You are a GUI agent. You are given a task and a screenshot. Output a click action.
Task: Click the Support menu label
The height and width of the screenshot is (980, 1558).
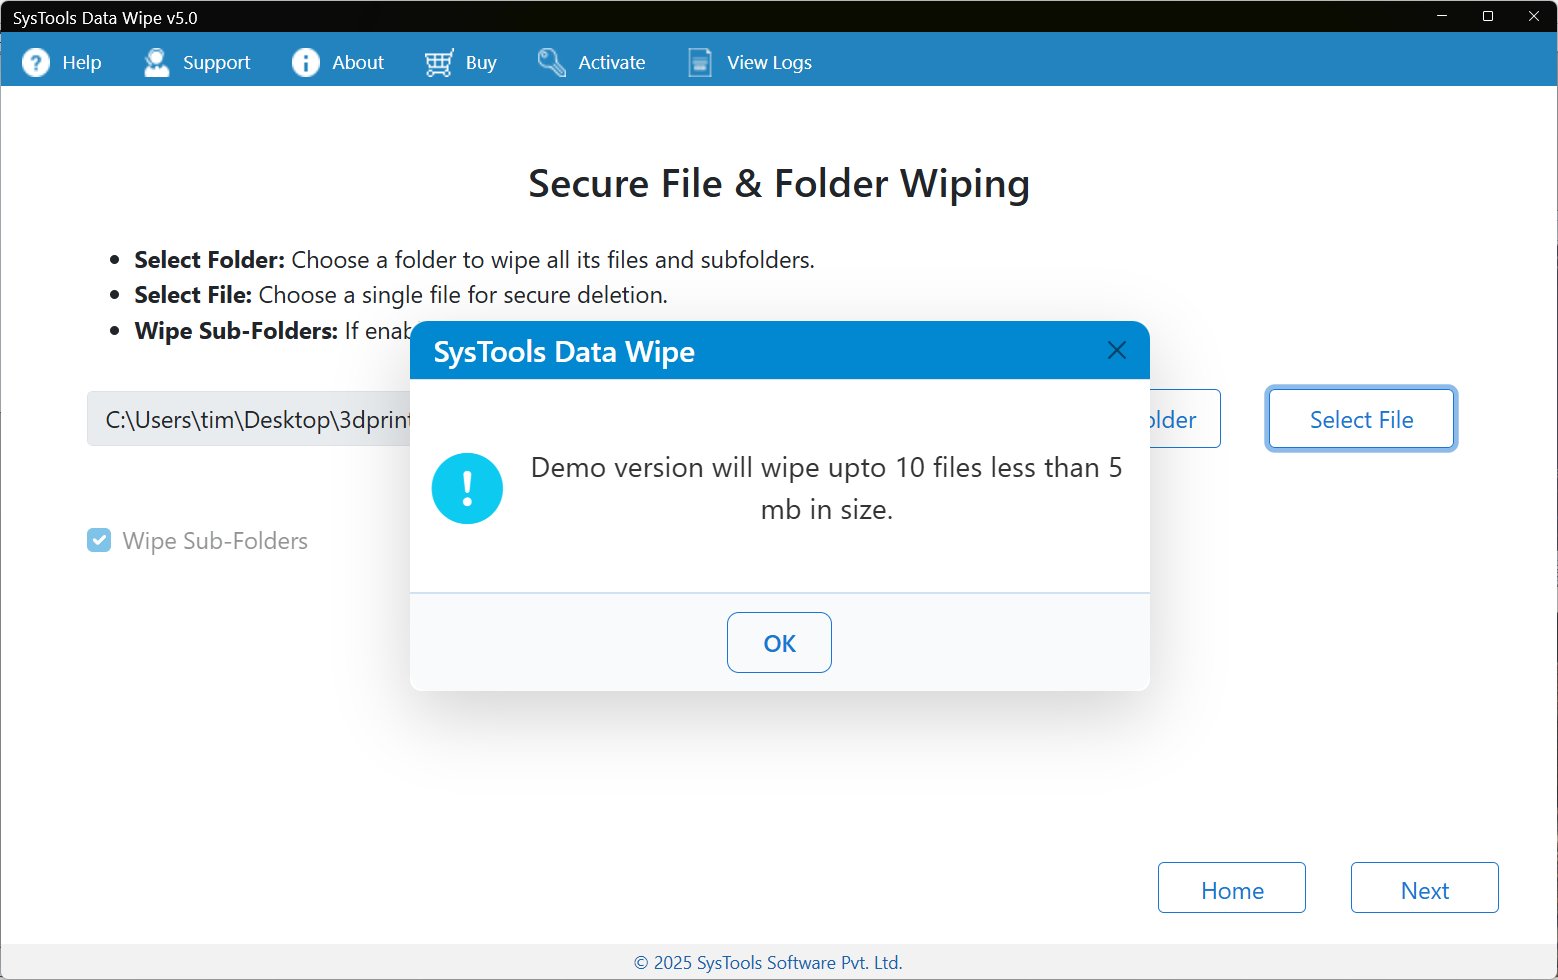(216, 63)
